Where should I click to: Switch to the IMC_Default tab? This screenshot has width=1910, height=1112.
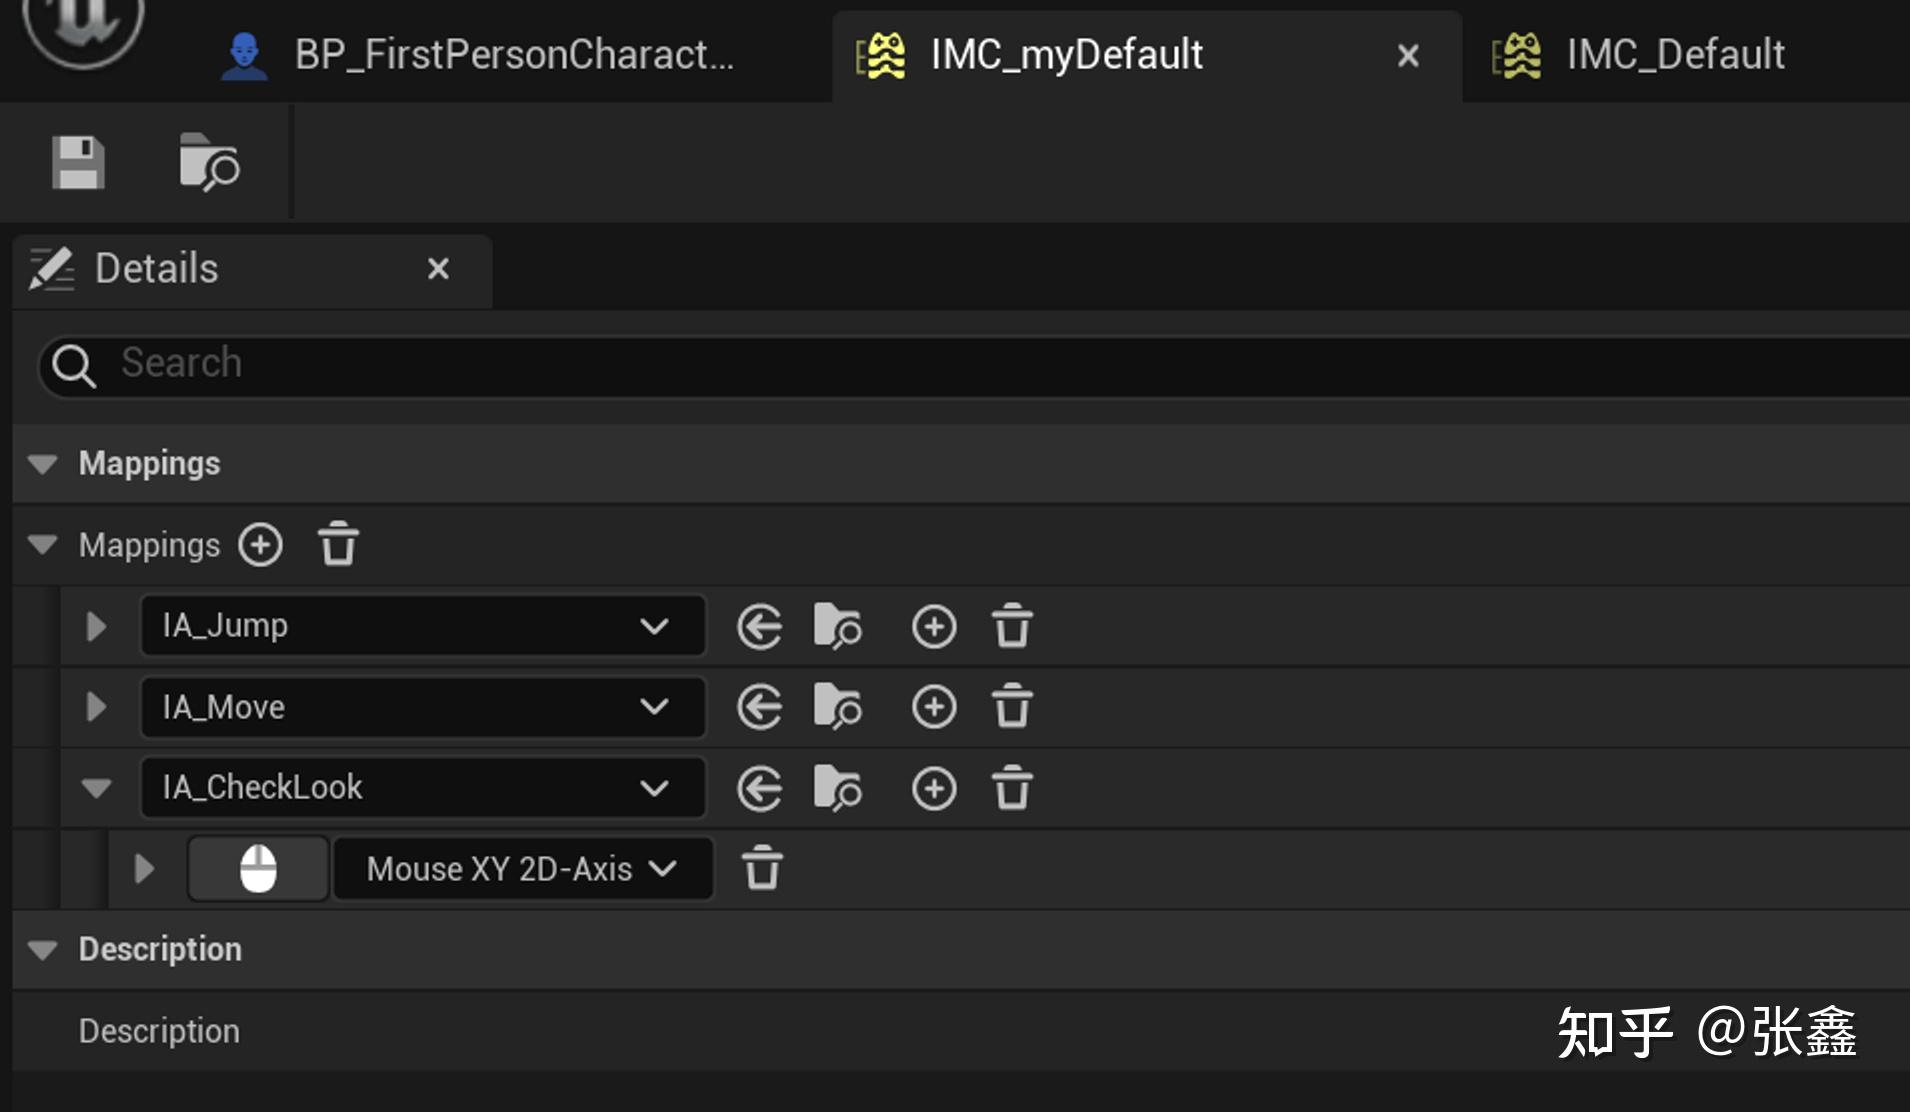click(x=1640, y=55)
